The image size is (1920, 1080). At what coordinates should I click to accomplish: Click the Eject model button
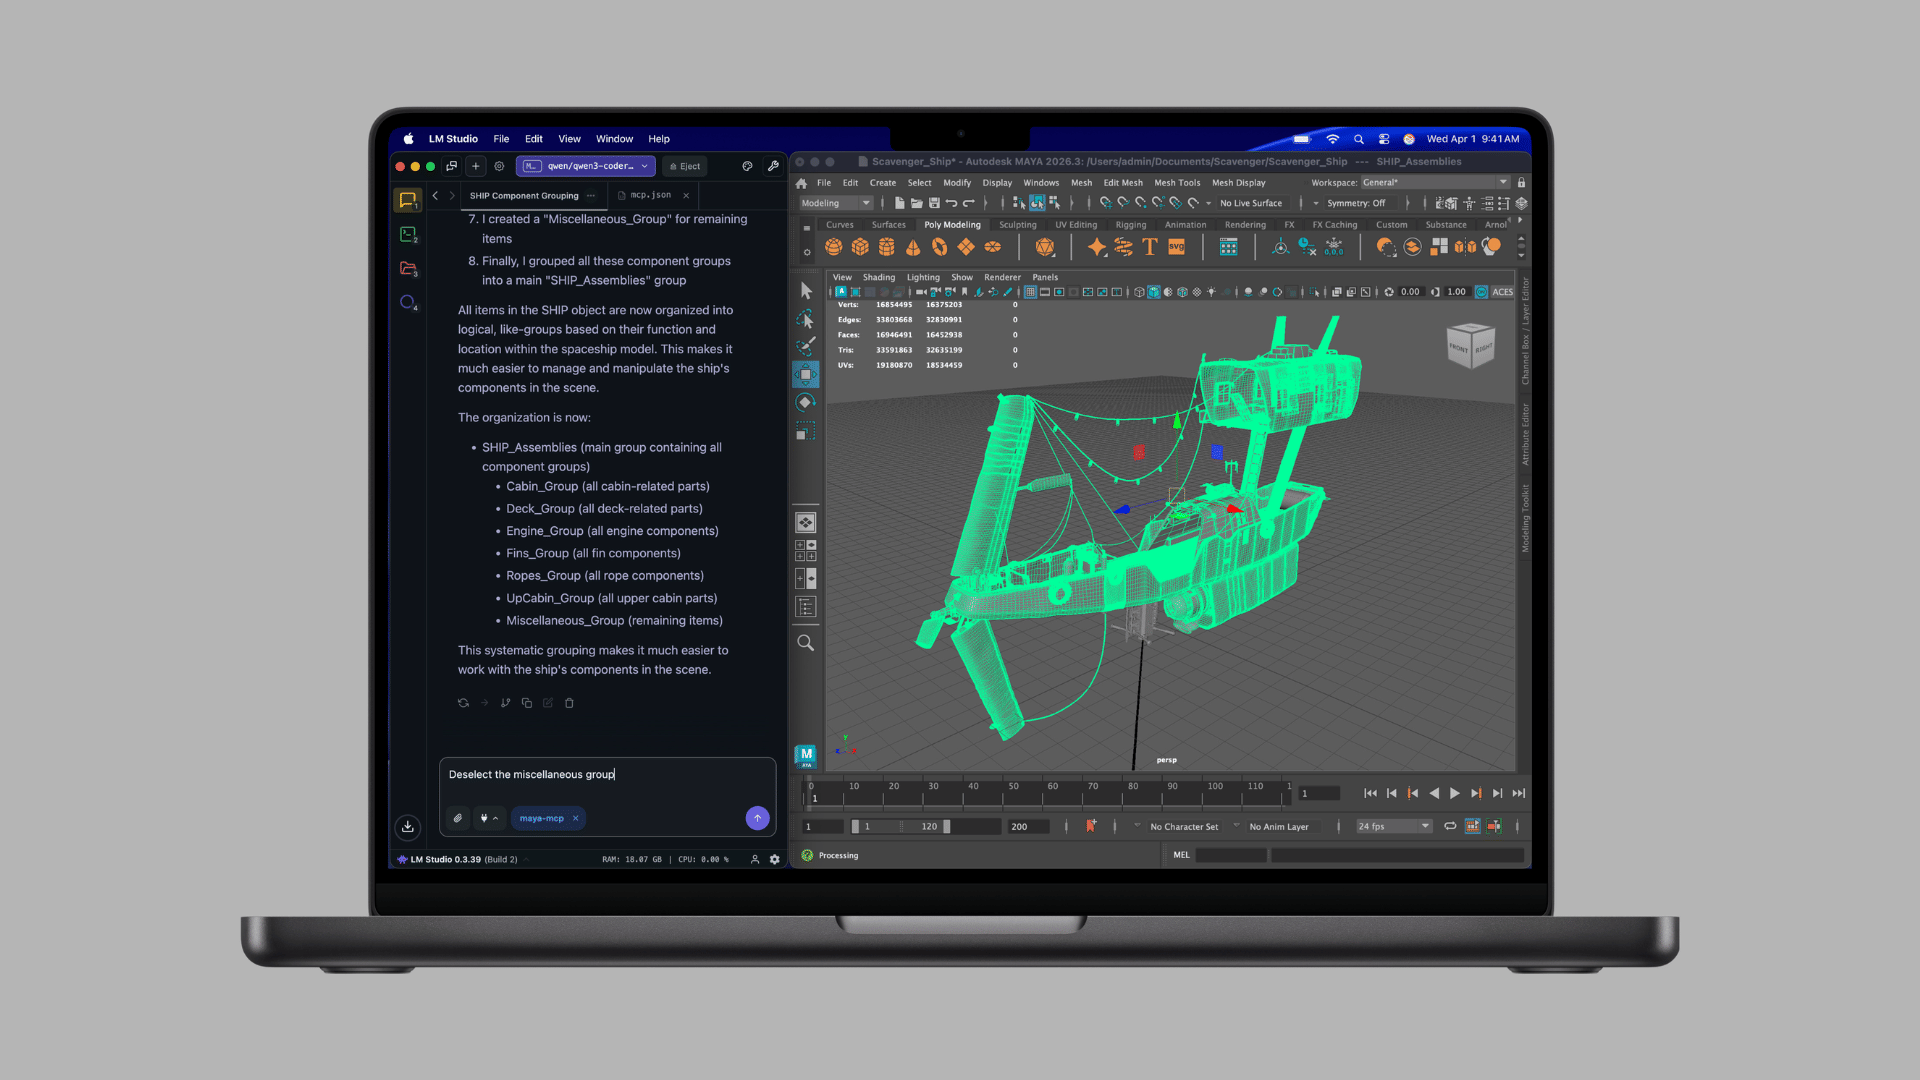tap(685, 166)
